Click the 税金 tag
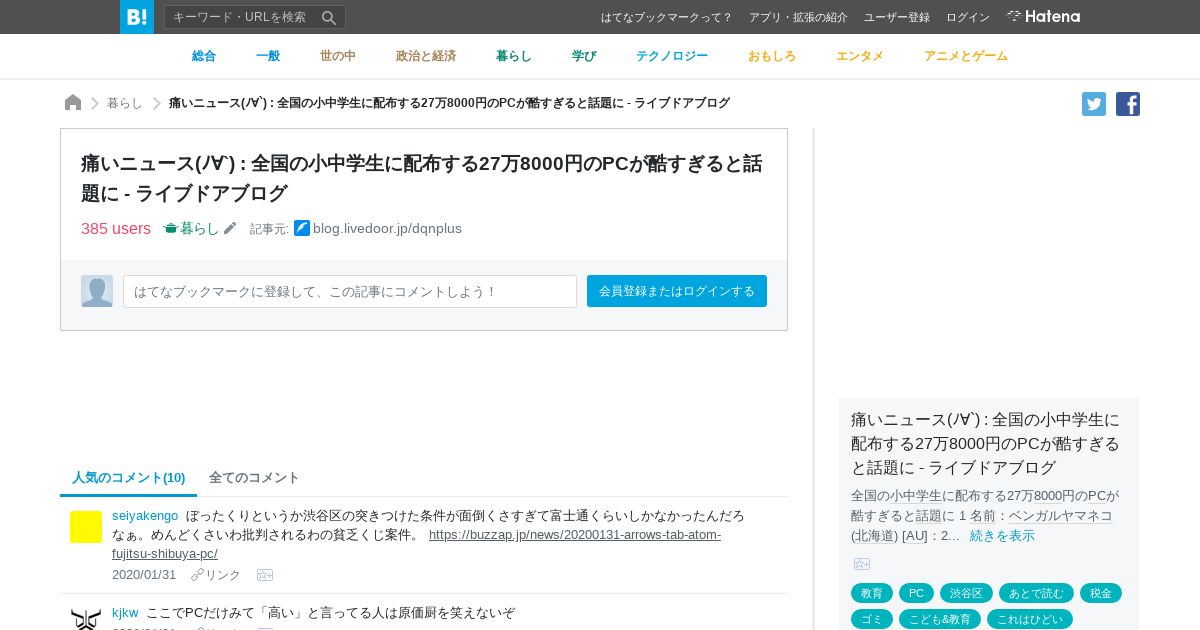 (x=1101, y=593)
